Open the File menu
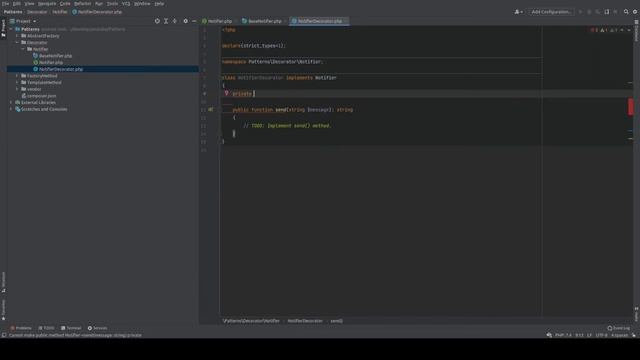 [x=5, y=4]
